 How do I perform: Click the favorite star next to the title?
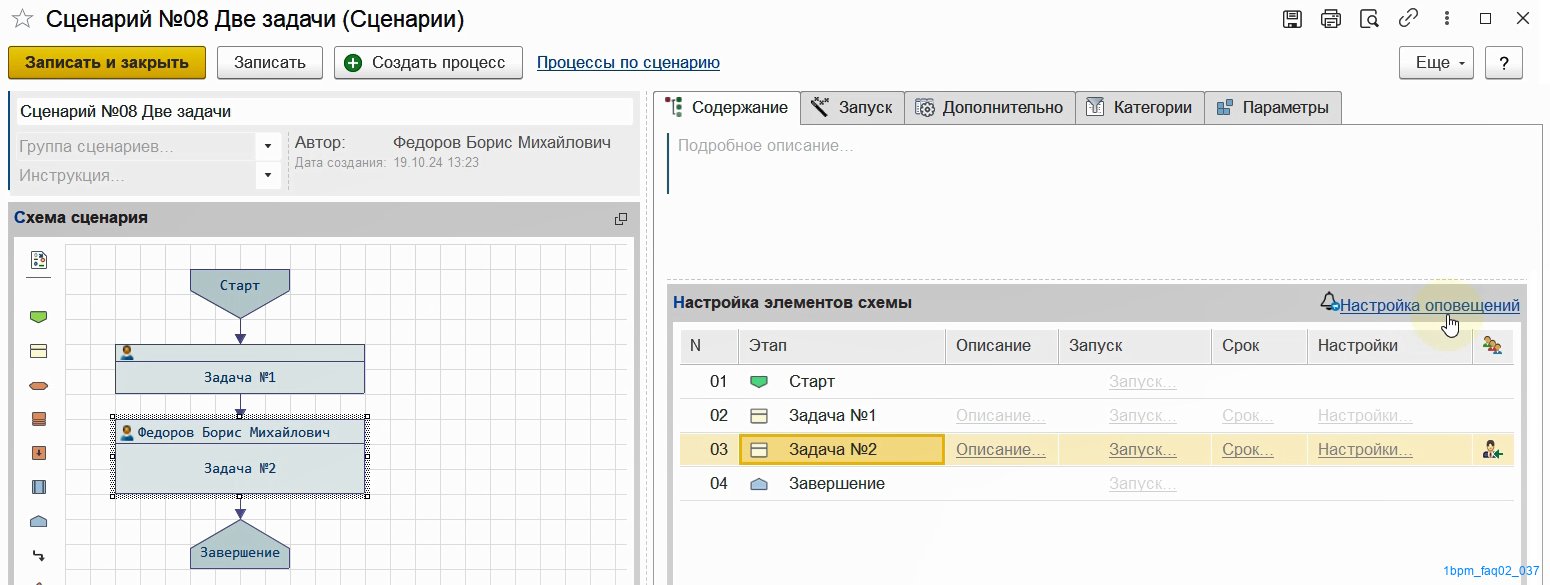click(x=22, y=19)
